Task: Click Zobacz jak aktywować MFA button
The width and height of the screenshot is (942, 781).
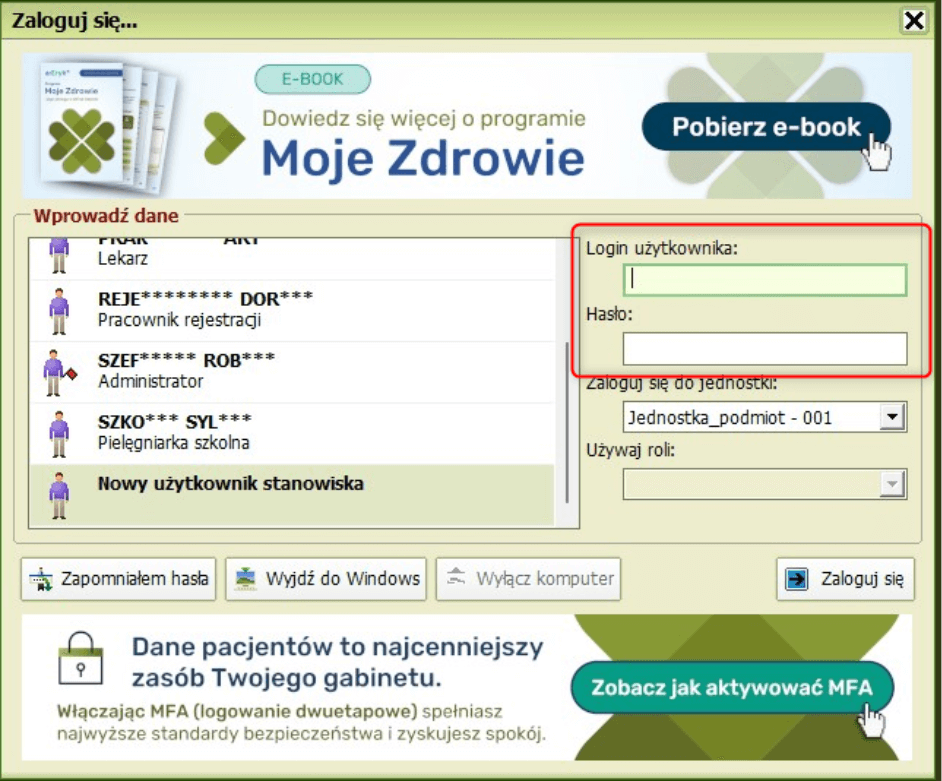Action: click(732, 687)
